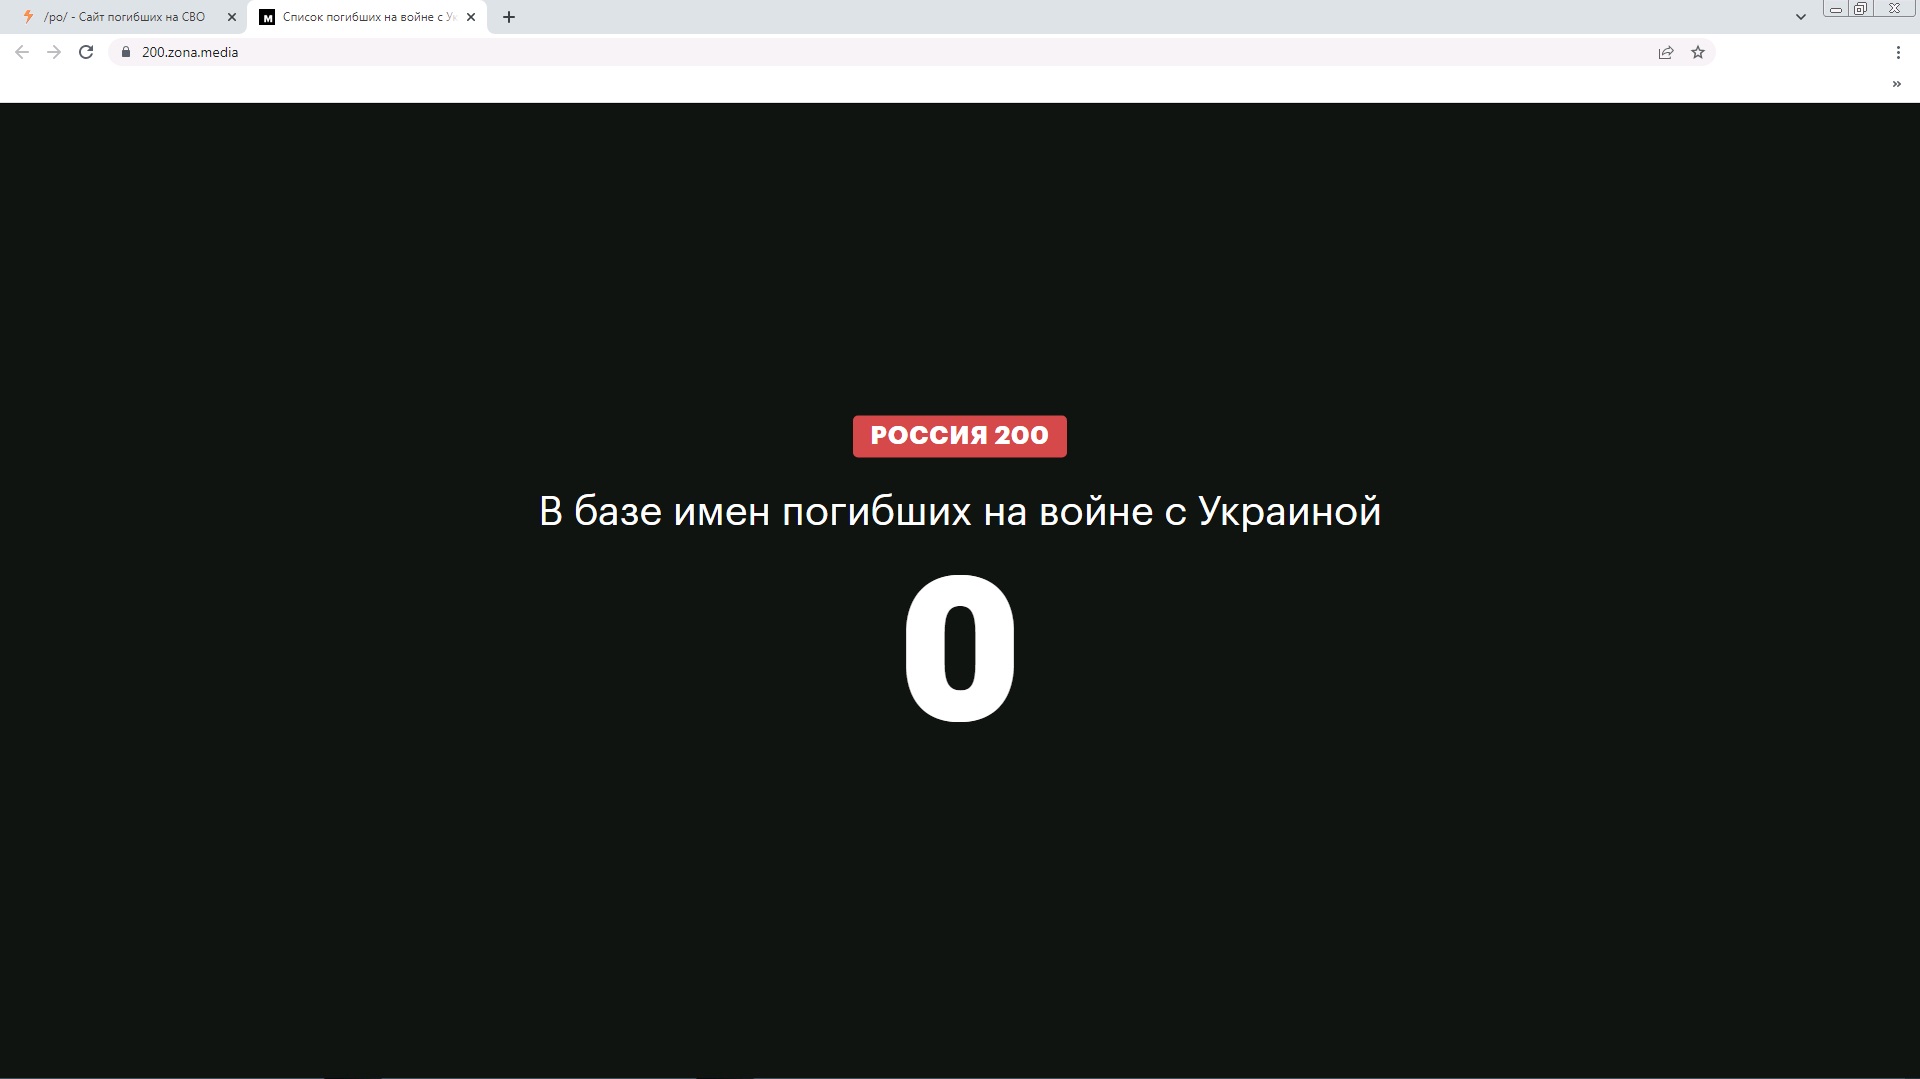Bookmark this page with the star icon
The width and height of the screenshot is (1920, 1079).
1698,52
